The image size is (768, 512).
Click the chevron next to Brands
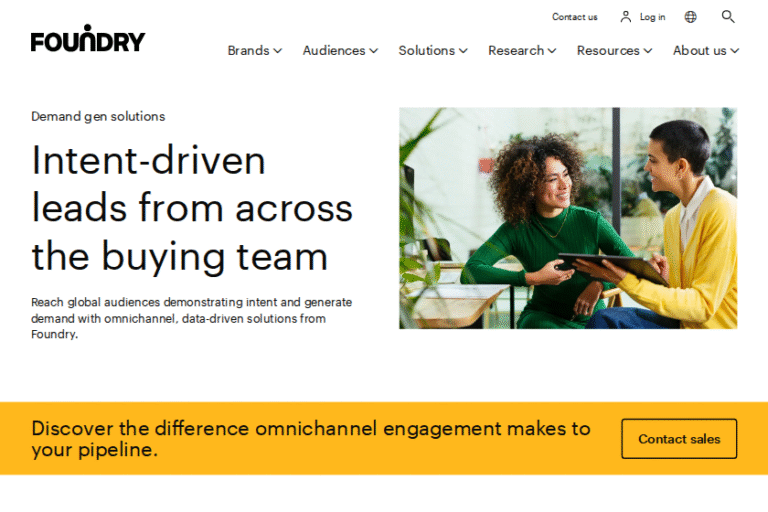coord(278,51)
